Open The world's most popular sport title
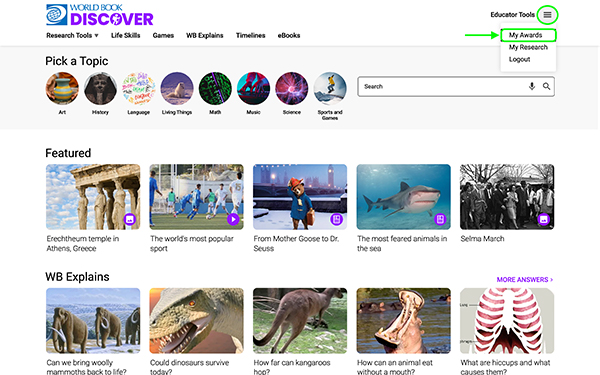 click(192, 243)
